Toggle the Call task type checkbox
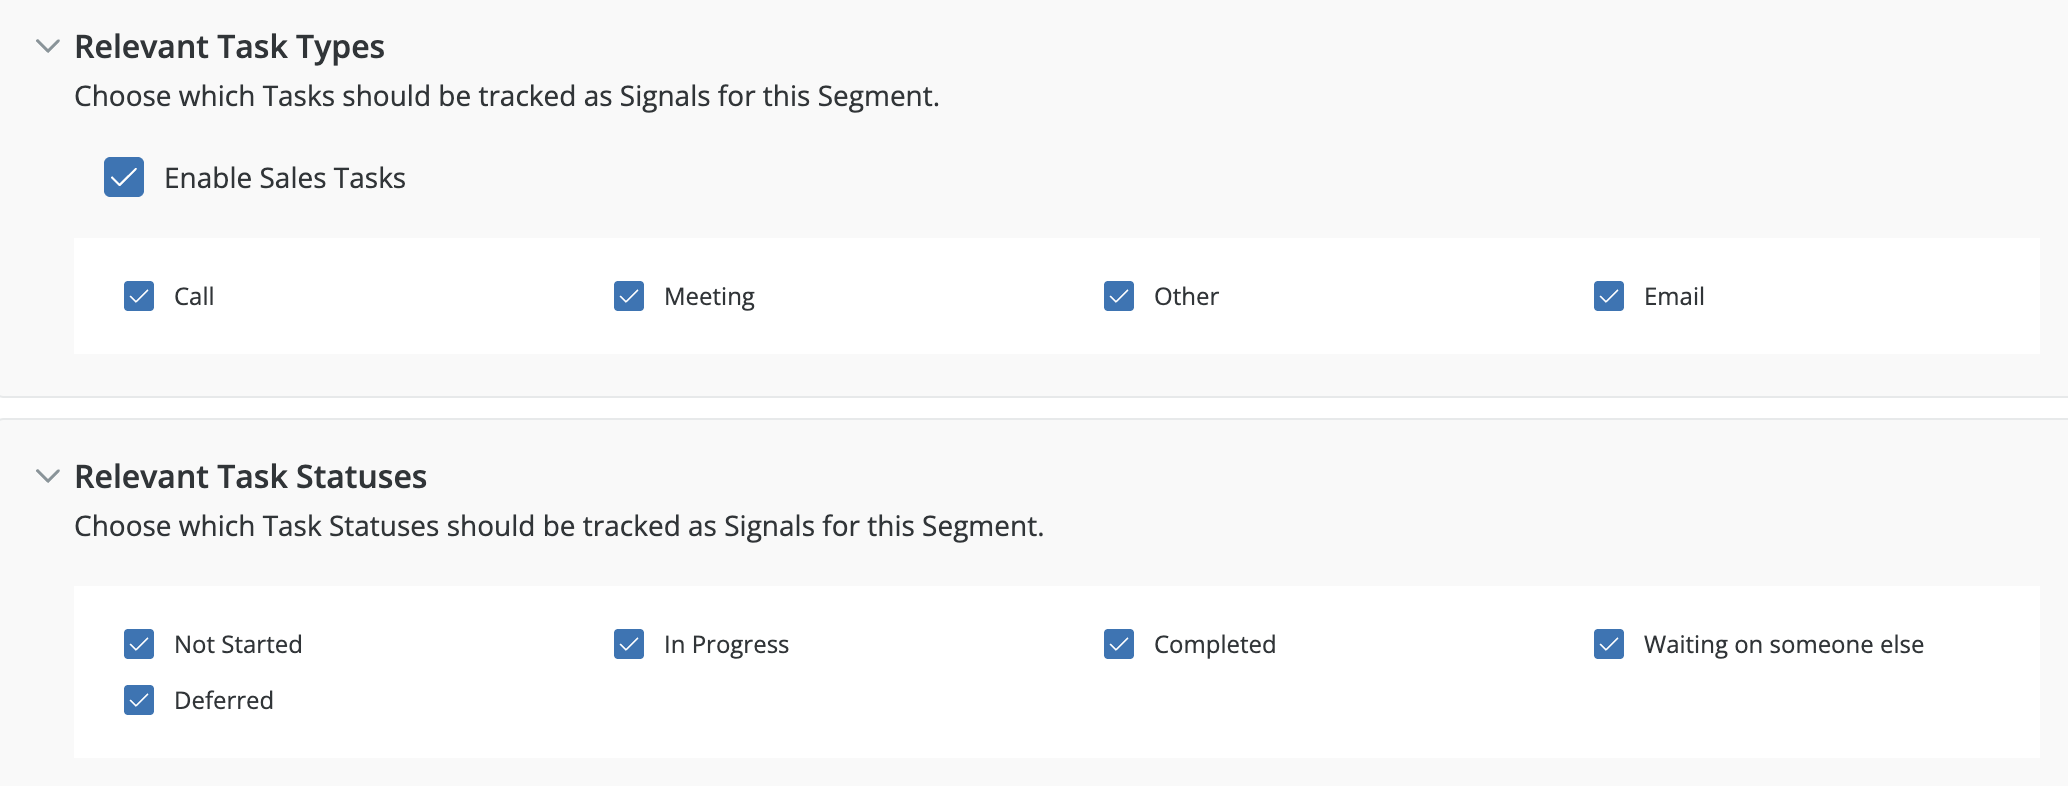The height and width of the screenshot is (786, 2068). [x=139, y=296]
